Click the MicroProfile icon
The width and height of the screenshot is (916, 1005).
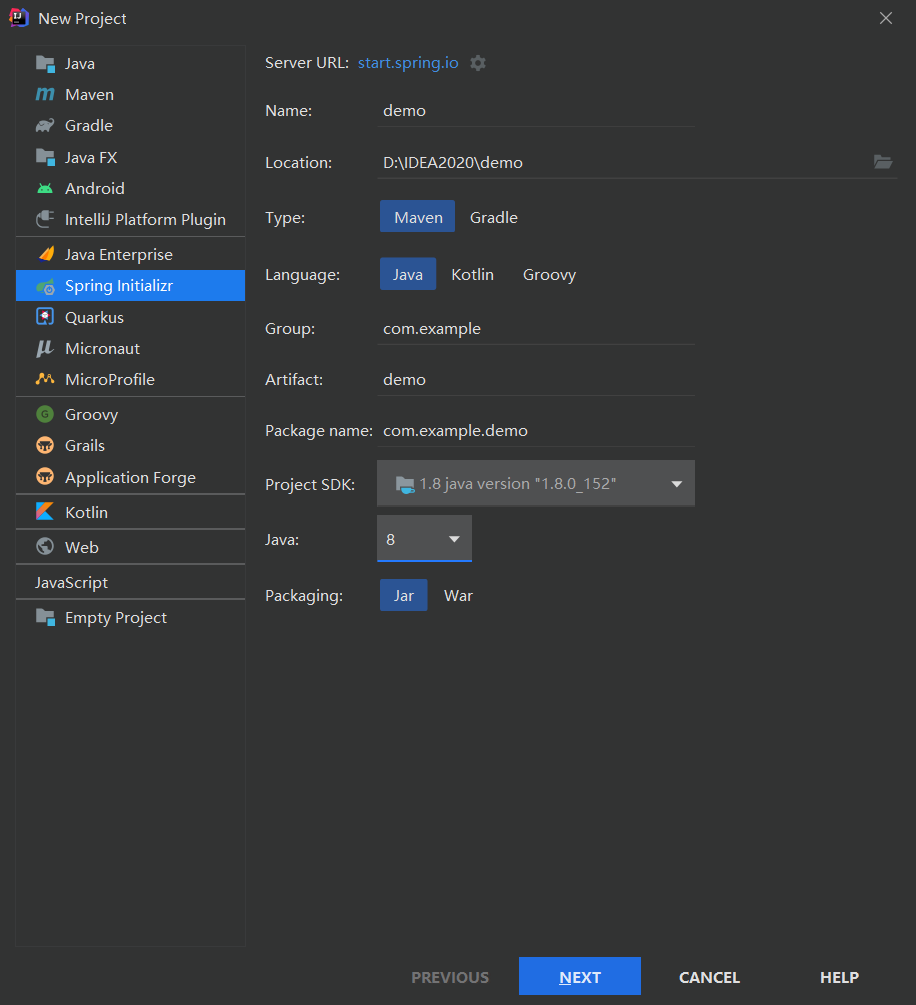point(45,379)
